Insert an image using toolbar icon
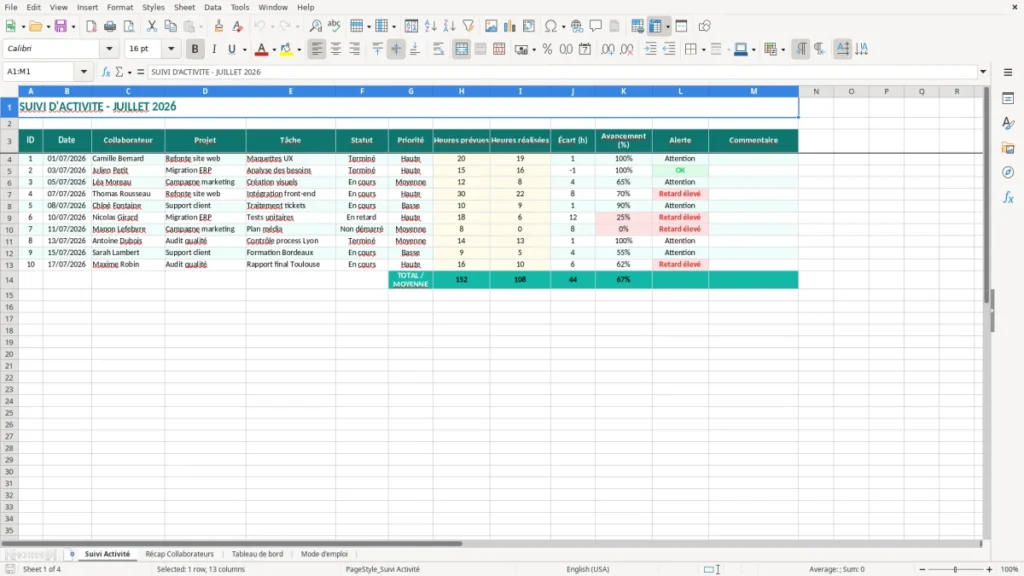This screenshot has height=576, width=1024. tap(491, 26)
